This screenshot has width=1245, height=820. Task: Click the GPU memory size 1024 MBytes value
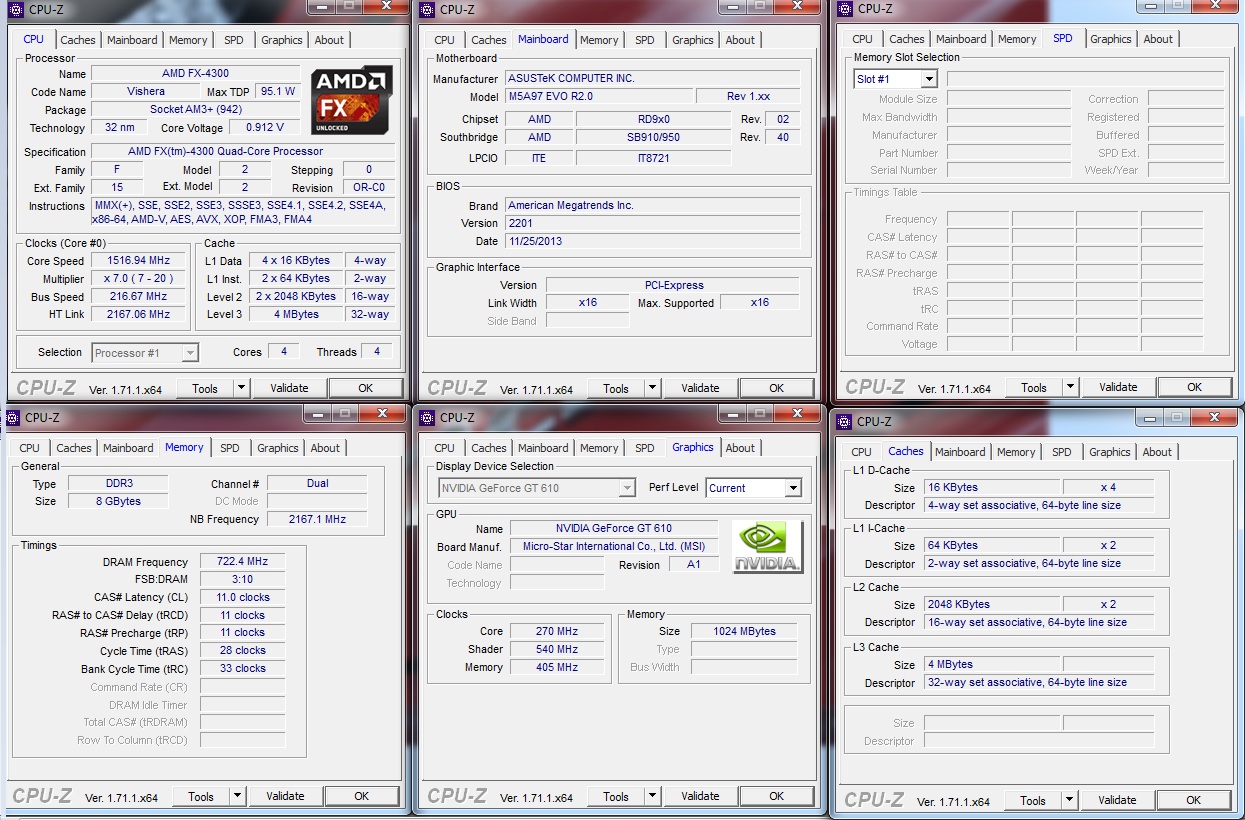(x=744, y=631)
